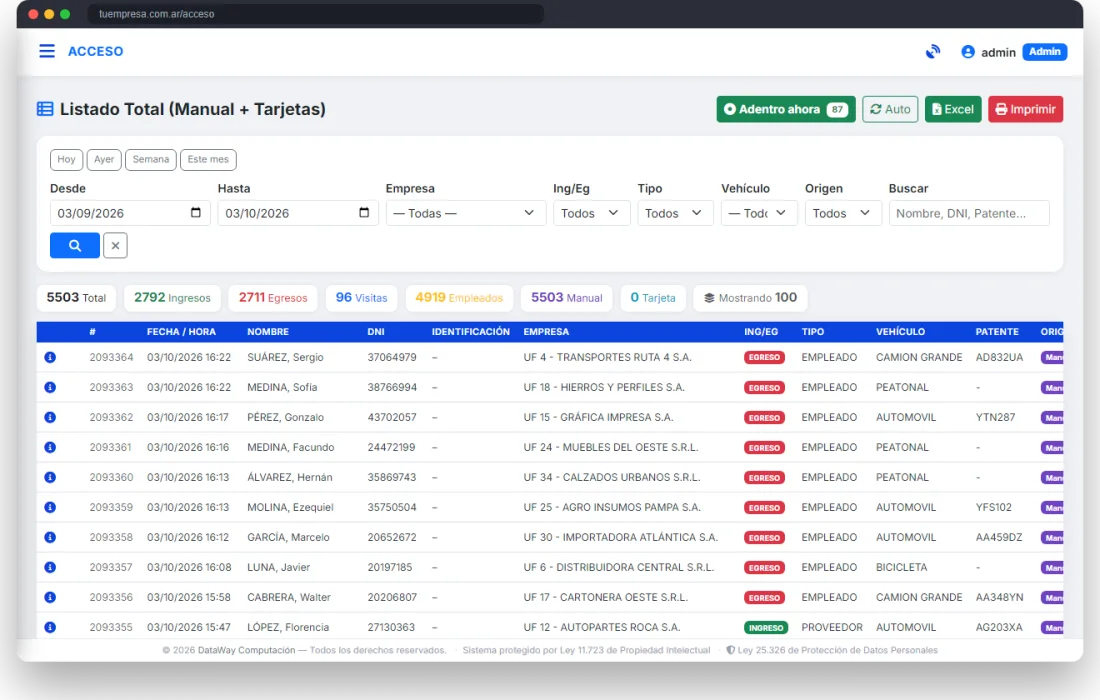
Task: Click UF 30 - IMPORTADORA ATLÁNTICA S.A.
Action: point(620,537)
